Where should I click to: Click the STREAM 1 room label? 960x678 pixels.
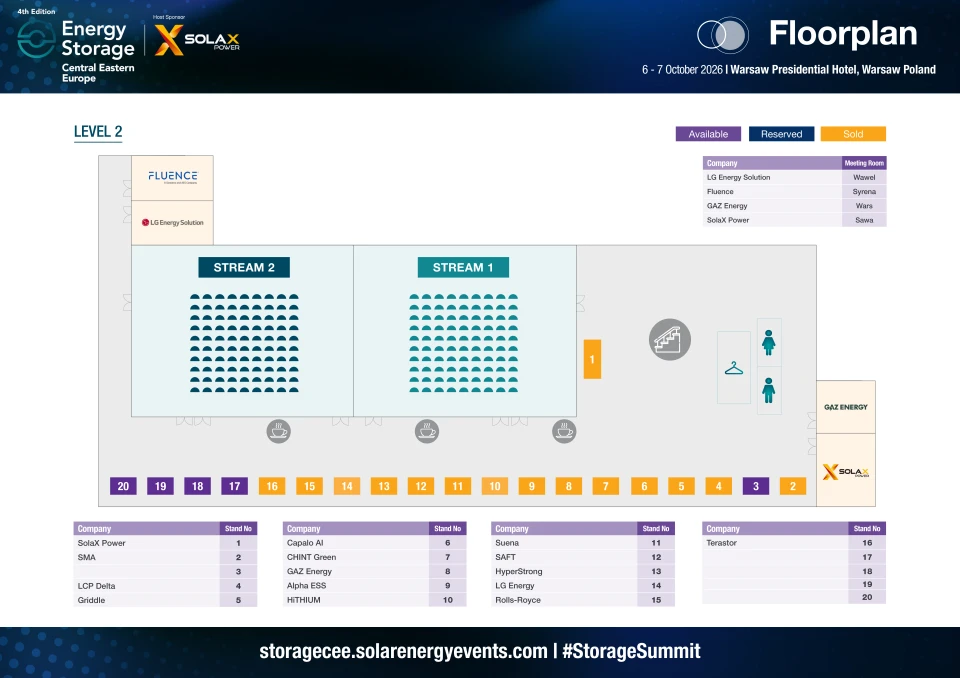tap(463, 268)
